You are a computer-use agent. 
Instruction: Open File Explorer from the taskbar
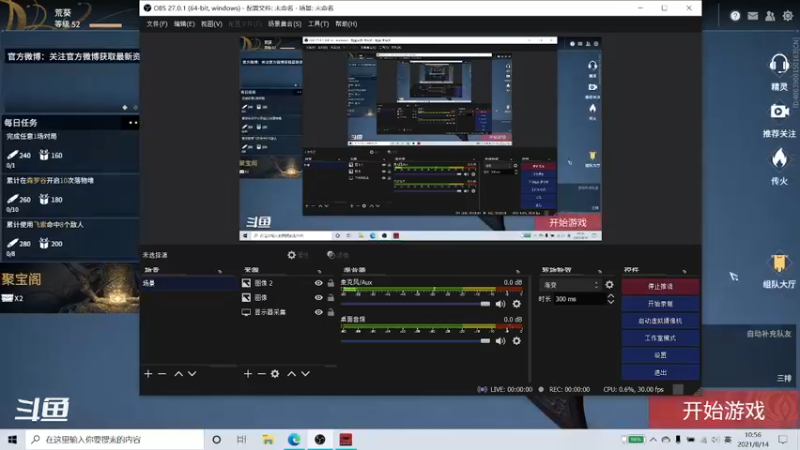(268, 439)
